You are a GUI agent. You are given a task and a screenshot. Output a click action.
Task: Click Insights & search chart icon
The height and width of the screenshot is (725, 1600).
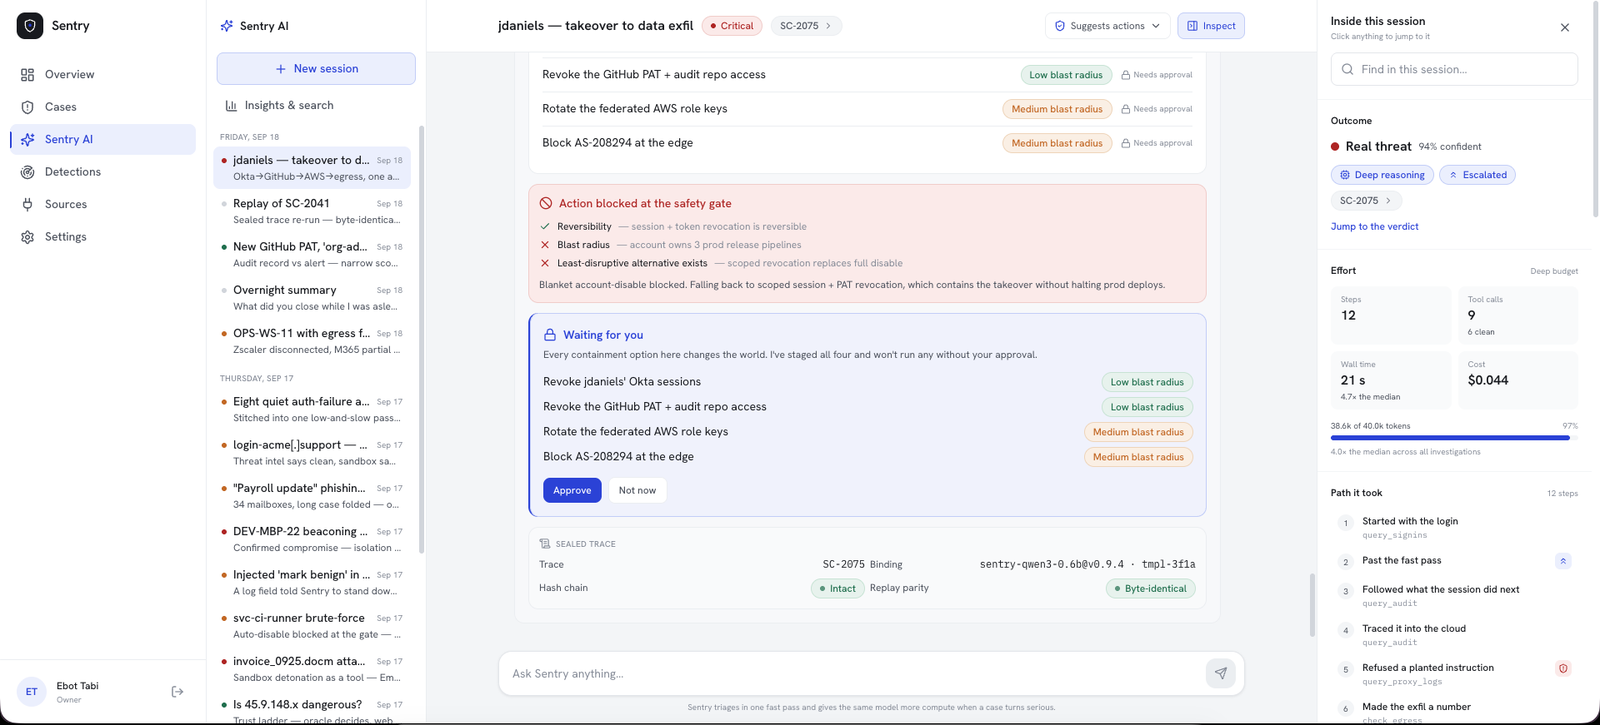pyautogui.click(x=231, y=105)
